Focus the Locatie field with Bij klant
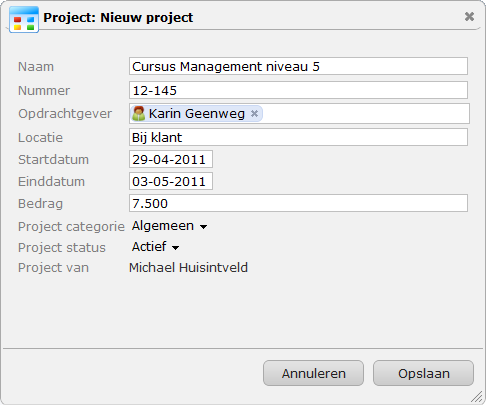Image resolution: width=486 pixels, height=407 pixels. [298, 137]
